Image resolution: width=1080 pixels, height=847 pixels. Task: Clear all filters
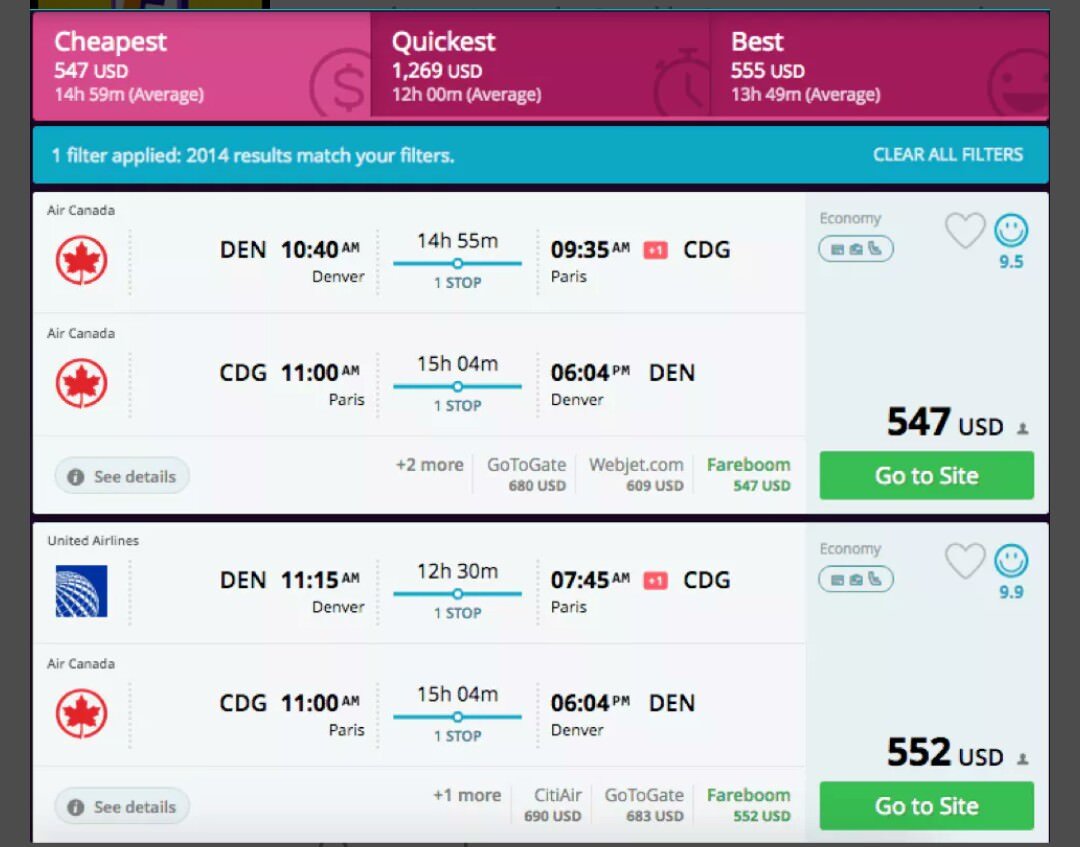(948, 154)
